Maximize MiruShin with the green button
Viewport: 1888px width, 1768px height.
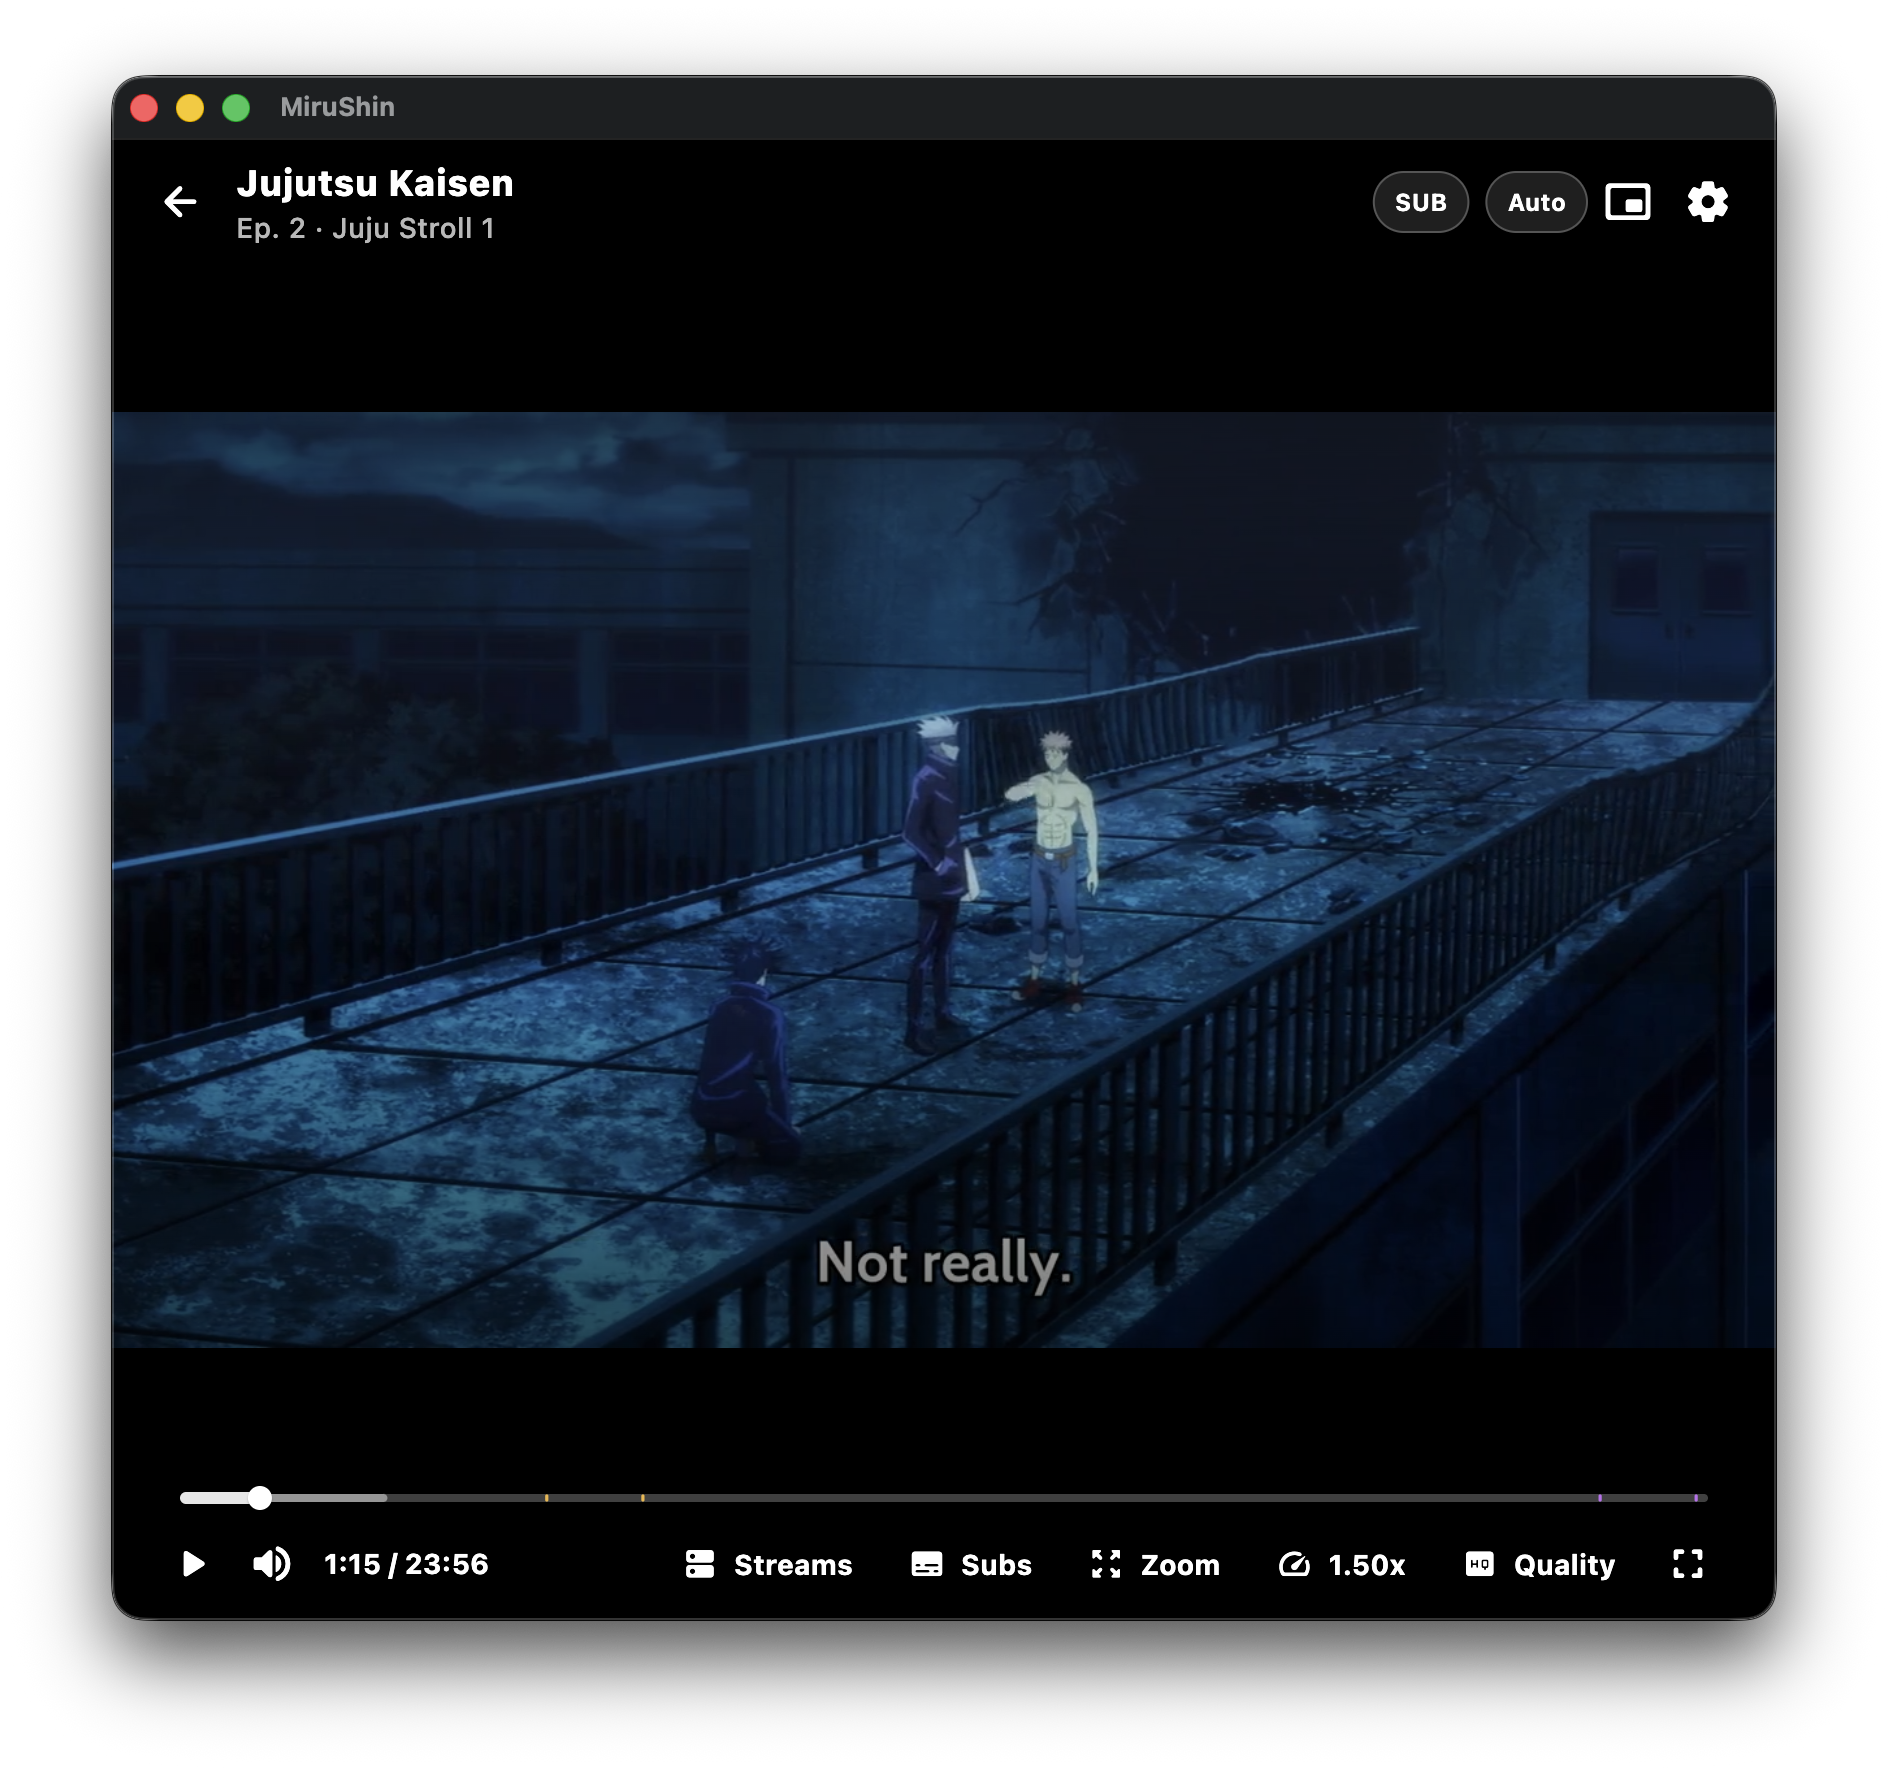pyautogui.click(x=236, y=107)
